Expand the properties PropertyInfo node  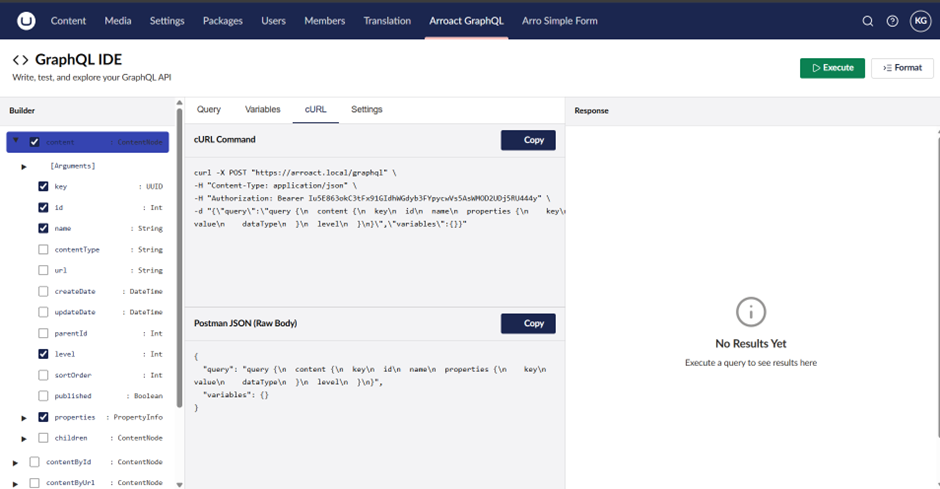point(24,417)
